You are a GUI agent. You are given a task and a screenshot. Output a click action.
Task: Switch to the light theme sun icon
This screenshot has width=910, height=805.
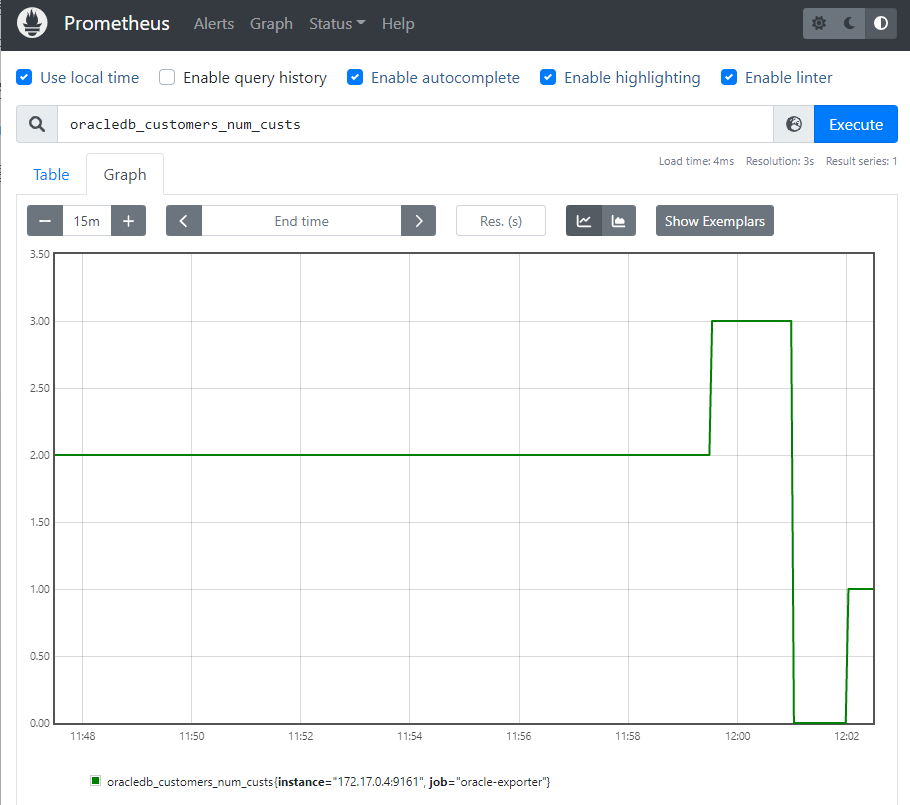point(819,23)
